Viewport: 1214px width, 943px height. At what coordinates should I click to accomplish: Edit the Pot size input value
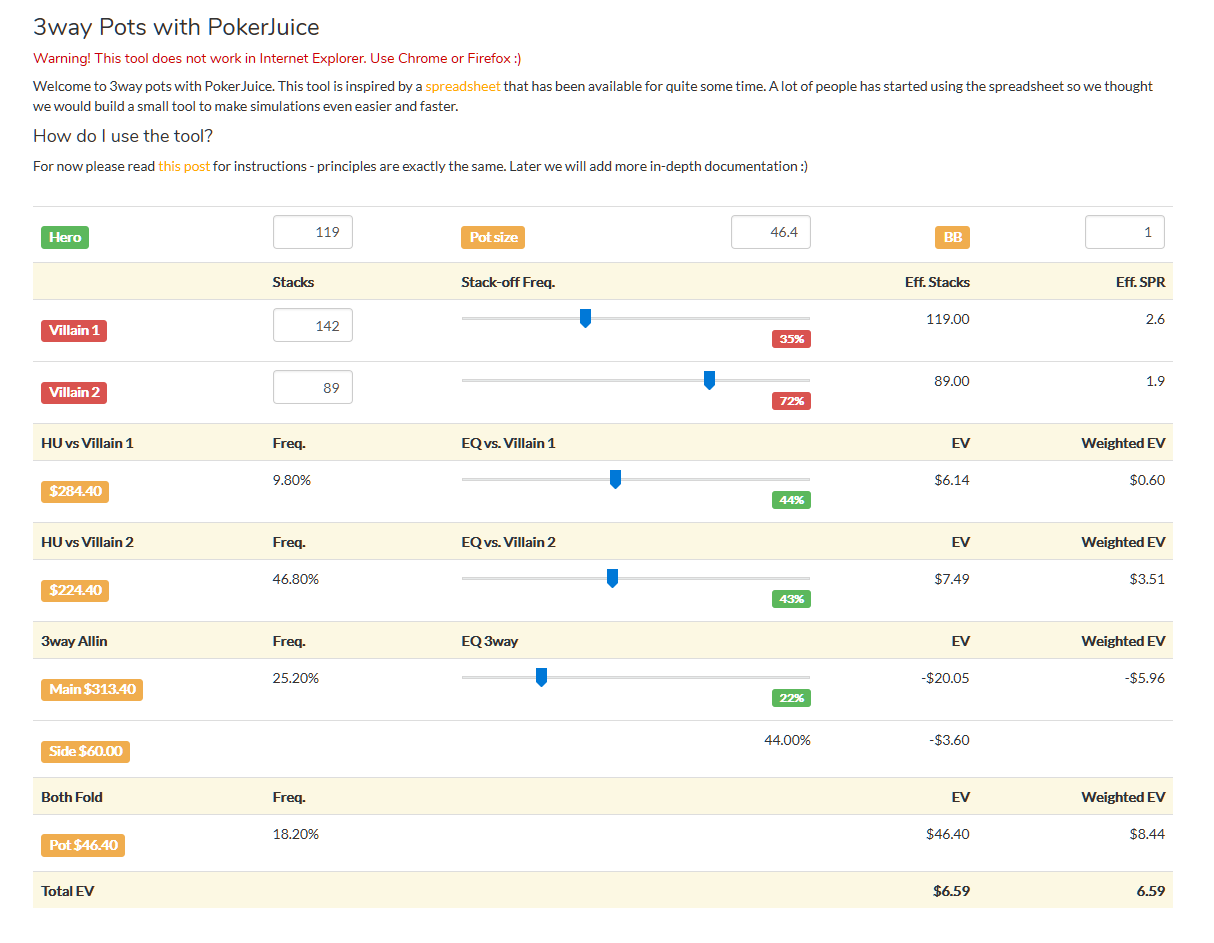click(771, 232)
